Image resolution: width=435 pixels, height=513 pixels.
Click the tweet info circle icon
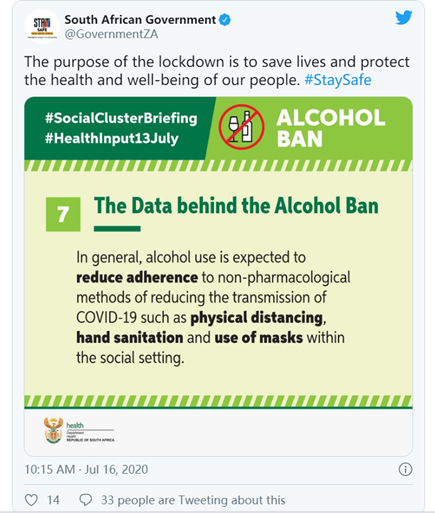point(405,469)
